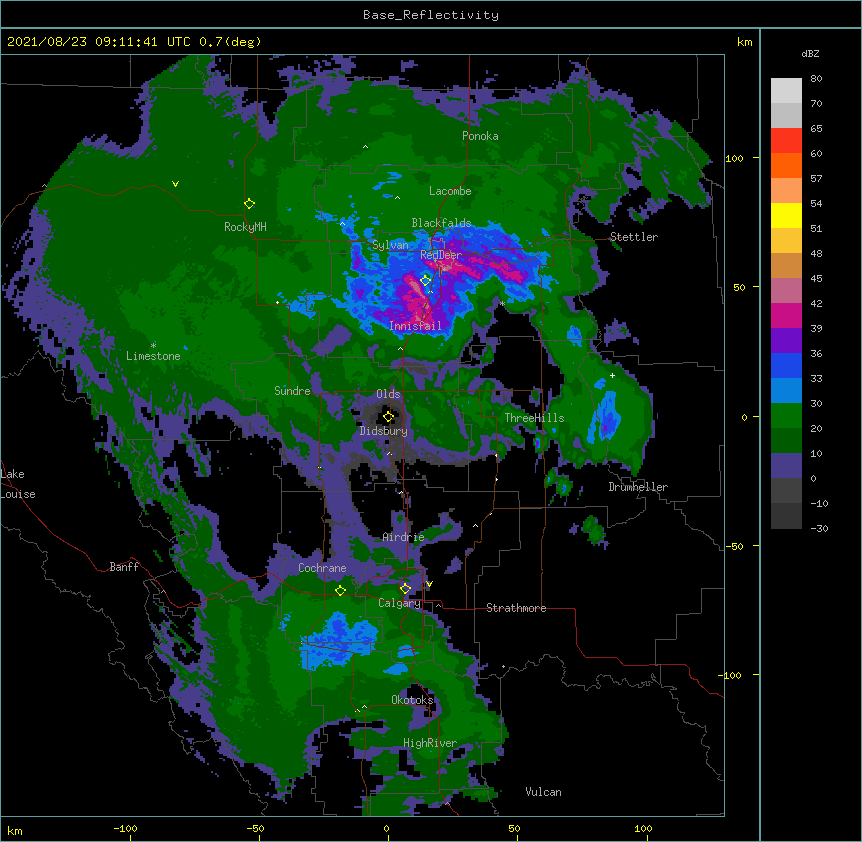Click the Ponoka city label

[480, 136]
